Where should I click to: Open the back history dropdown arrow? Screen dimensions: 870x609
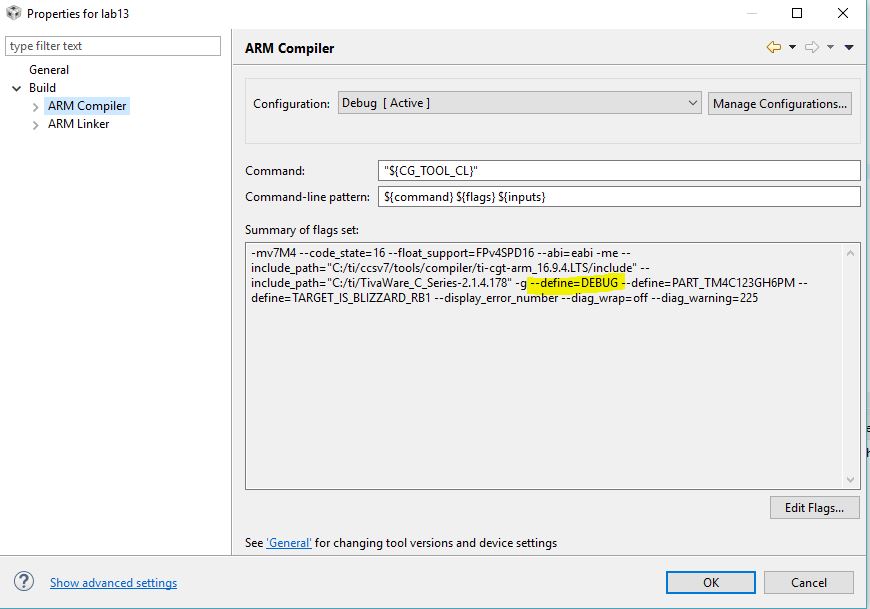pyautogui.click(x=792, y=47)
